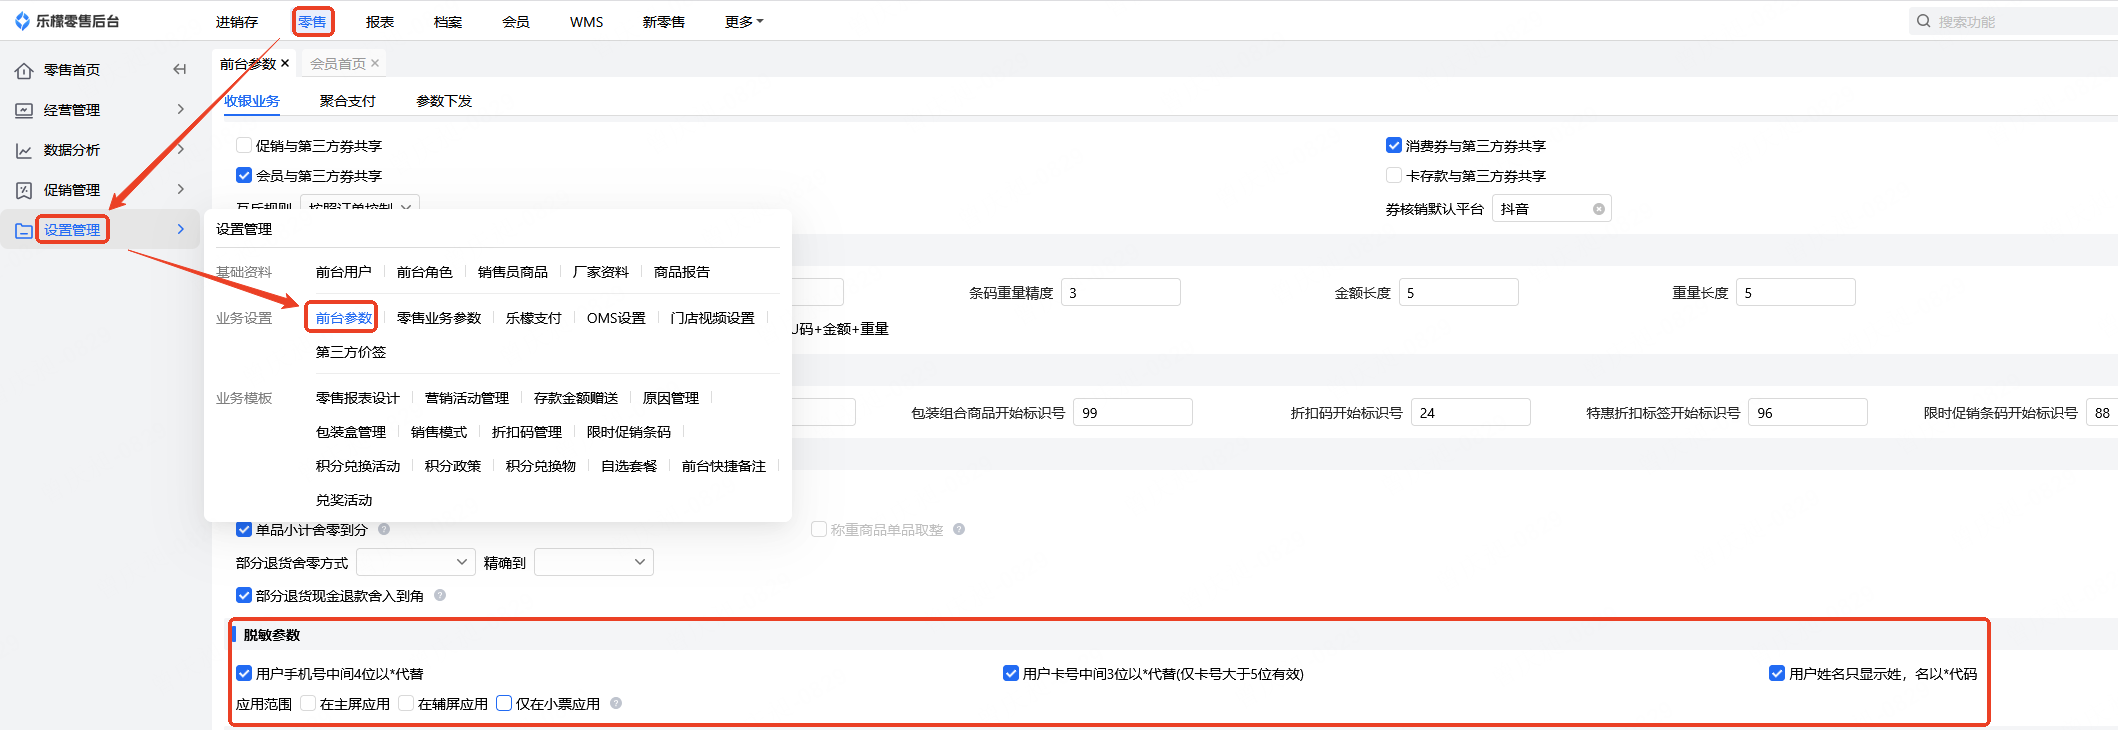Close the 前台参数 tab
The image size is (2118, 730).
[x=285, y=63]
